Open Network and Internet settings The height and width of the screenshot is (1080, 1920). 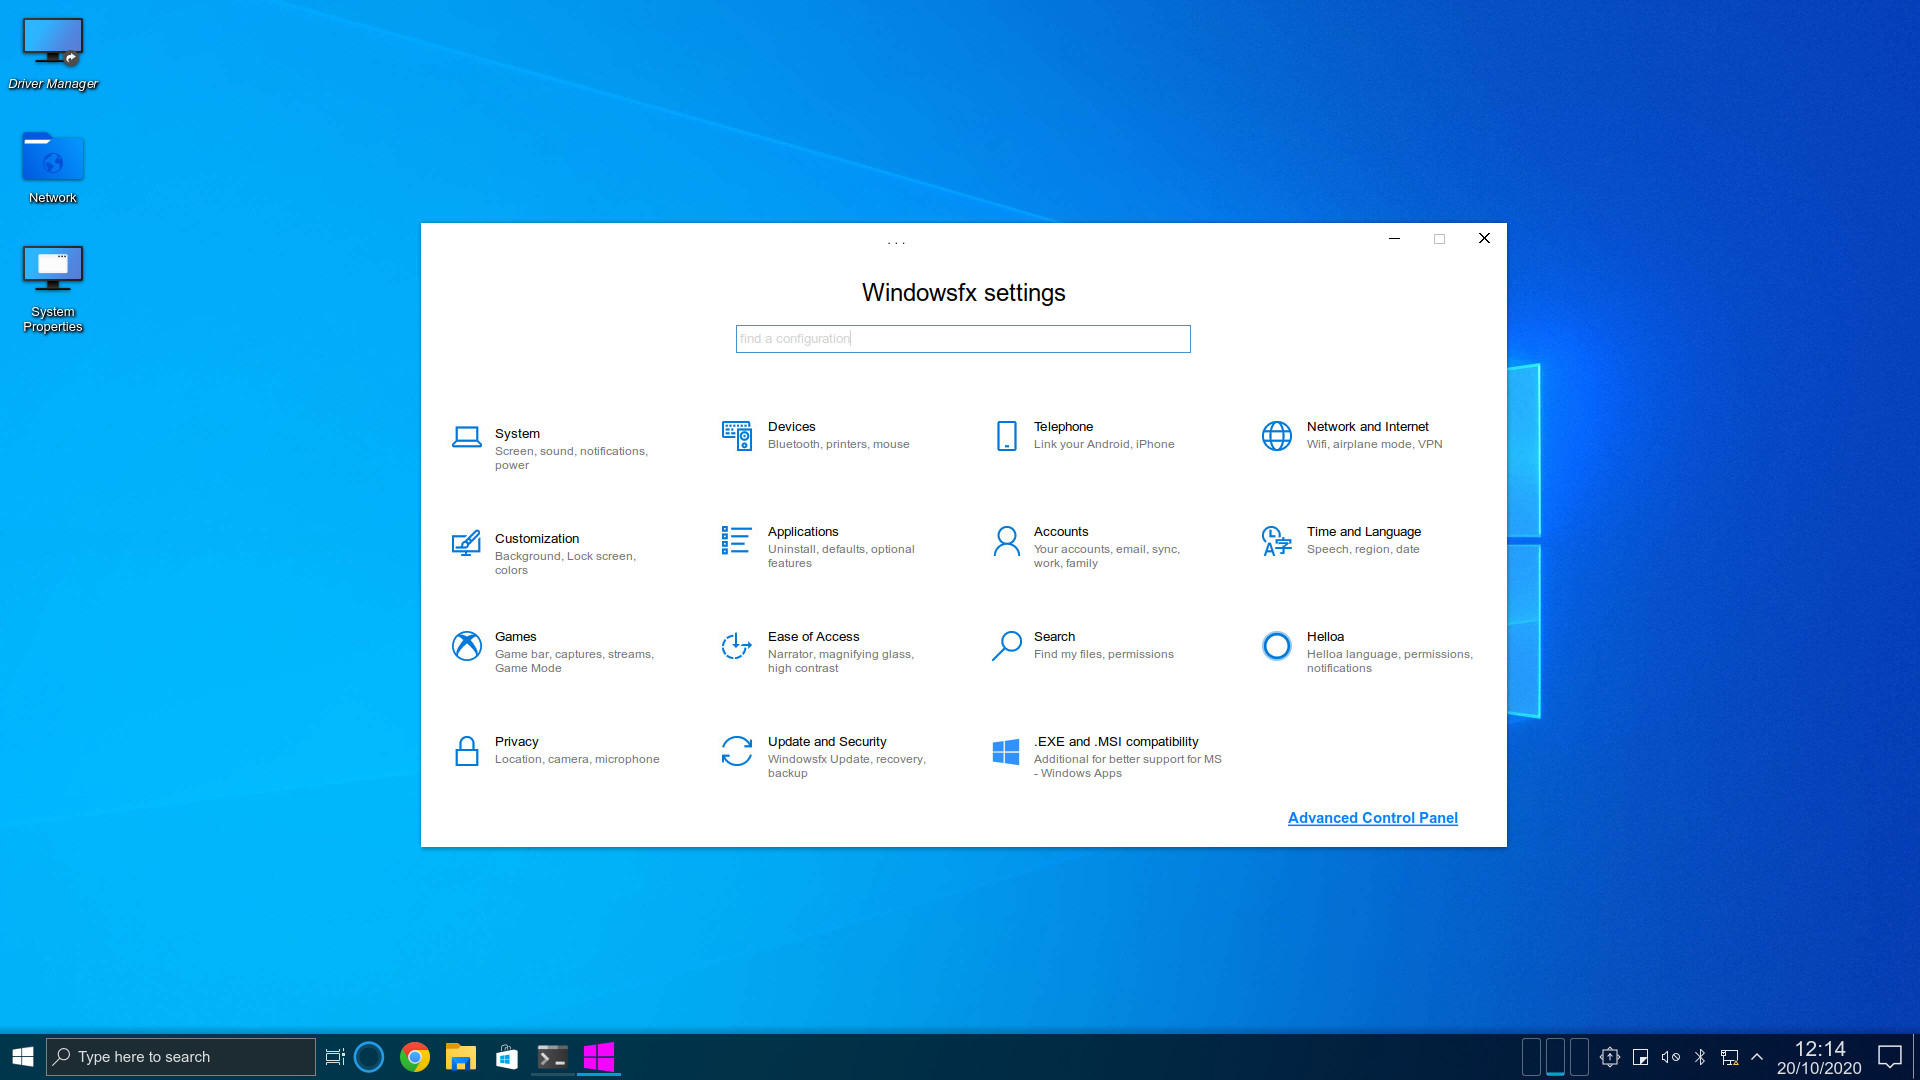(x=1367, y=434)
